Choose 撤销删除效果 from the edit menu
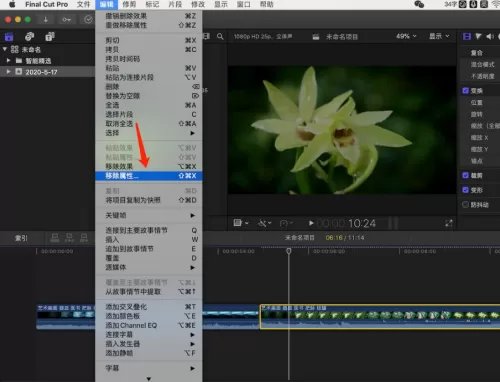This screenshot has width=500, height=382. pos(149,16)
